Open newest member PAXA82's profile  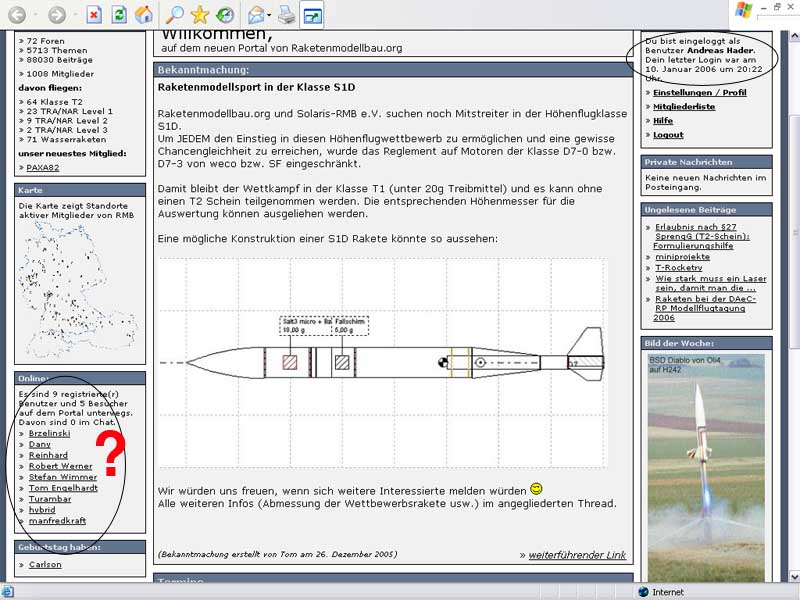tap(43, 167)
